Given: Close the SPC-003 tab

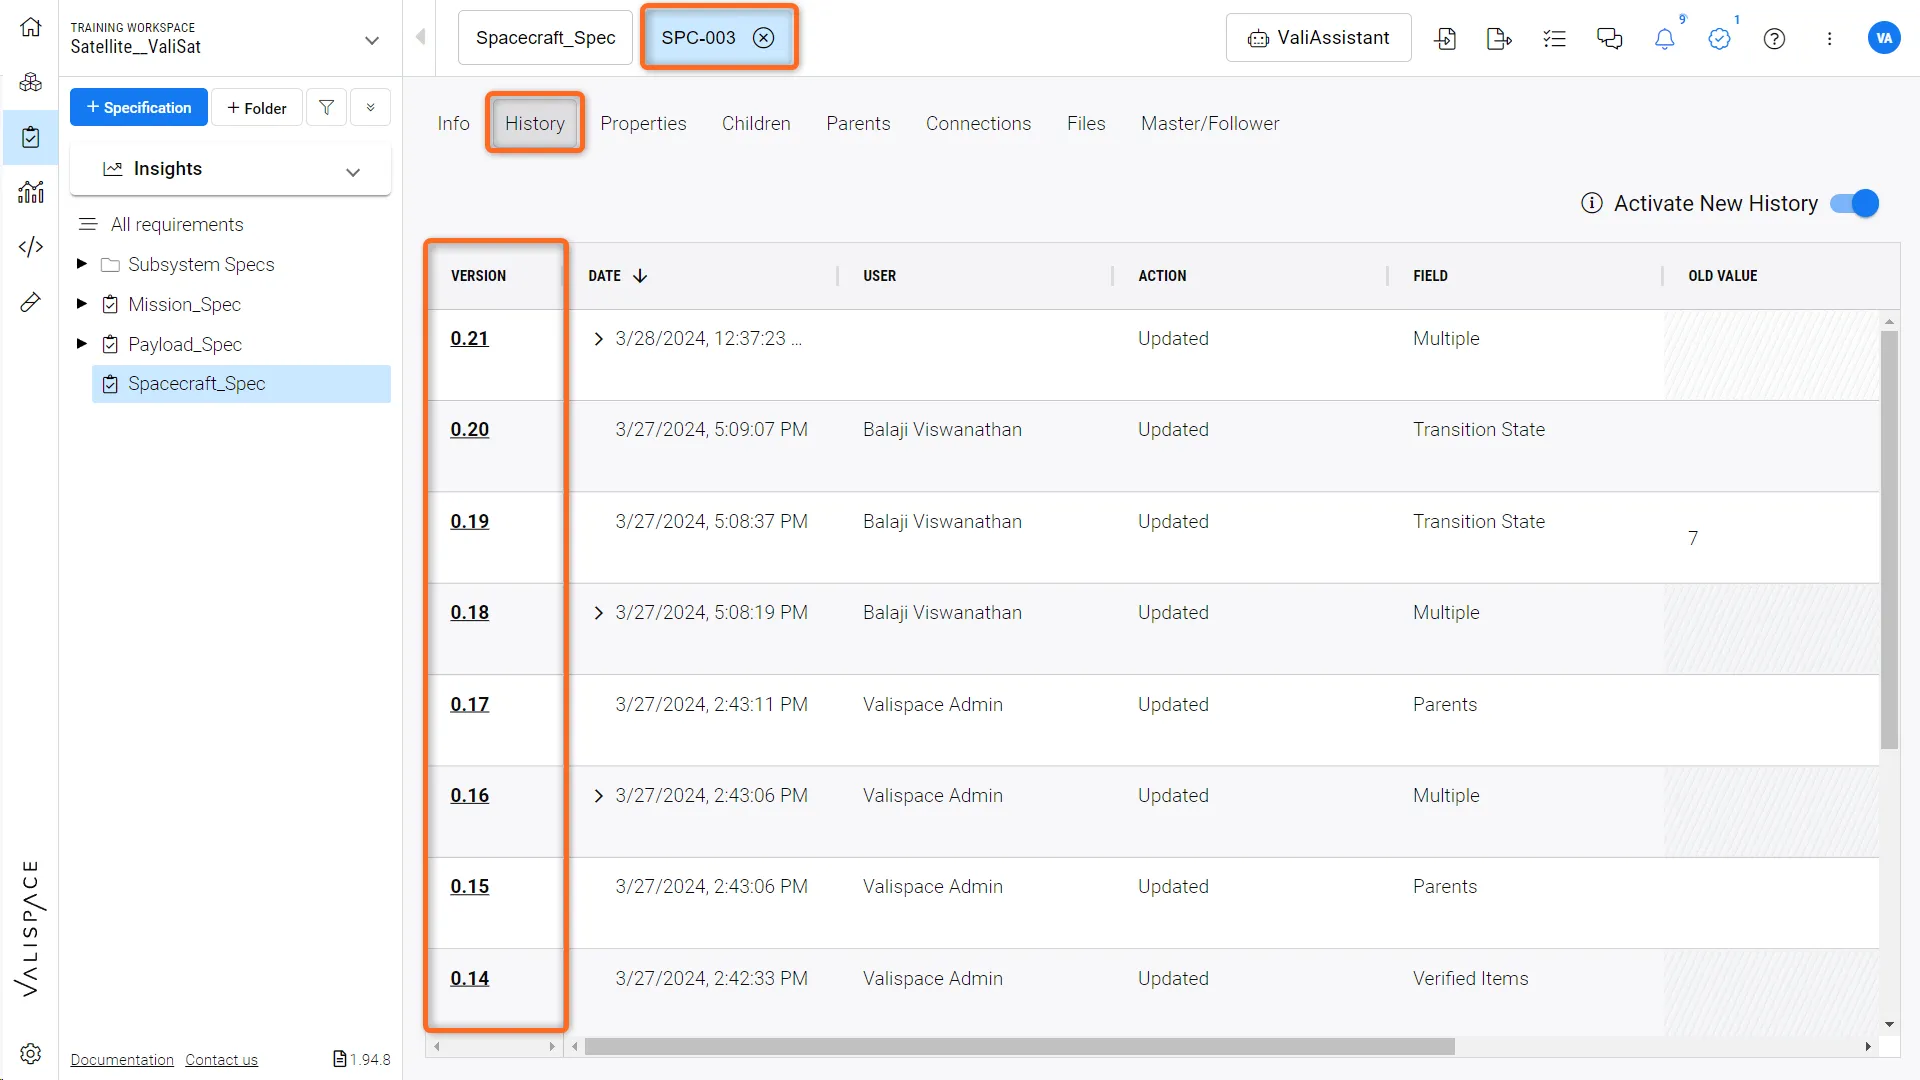Looking at the screenshot, I should [764, 38].
